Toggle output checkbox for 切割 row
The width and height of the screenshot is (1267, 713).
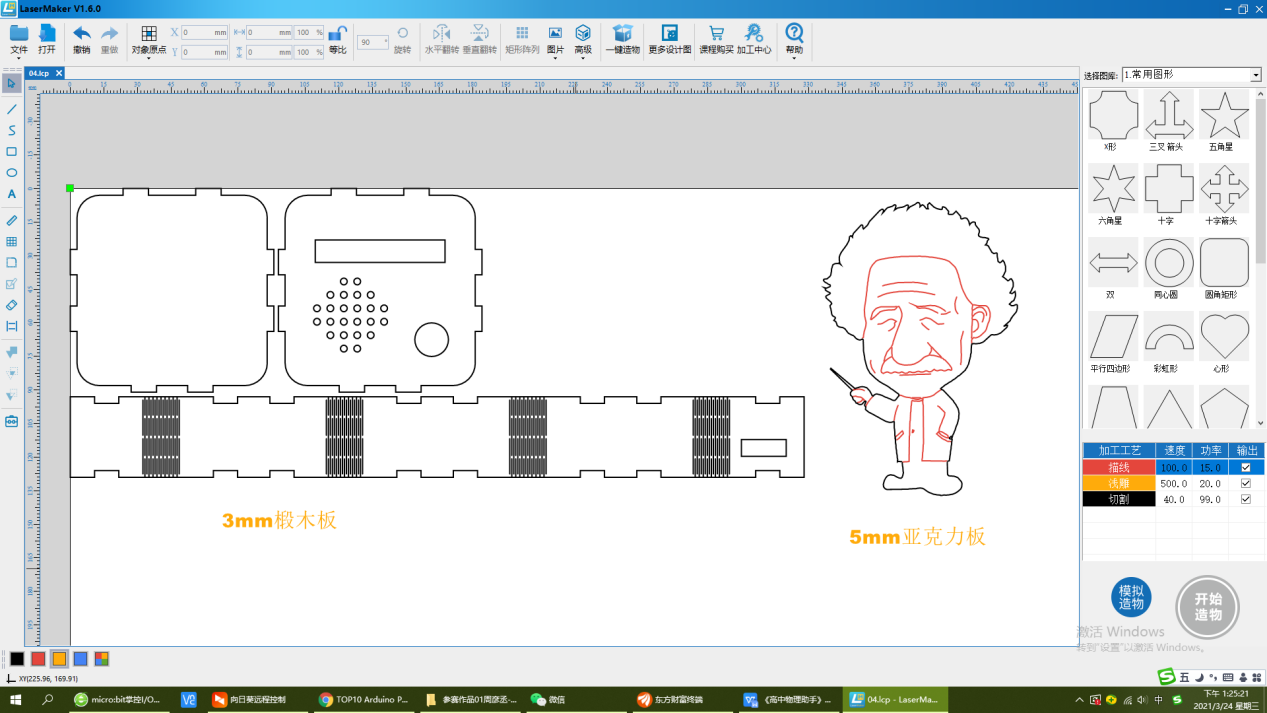(1246, 499)
